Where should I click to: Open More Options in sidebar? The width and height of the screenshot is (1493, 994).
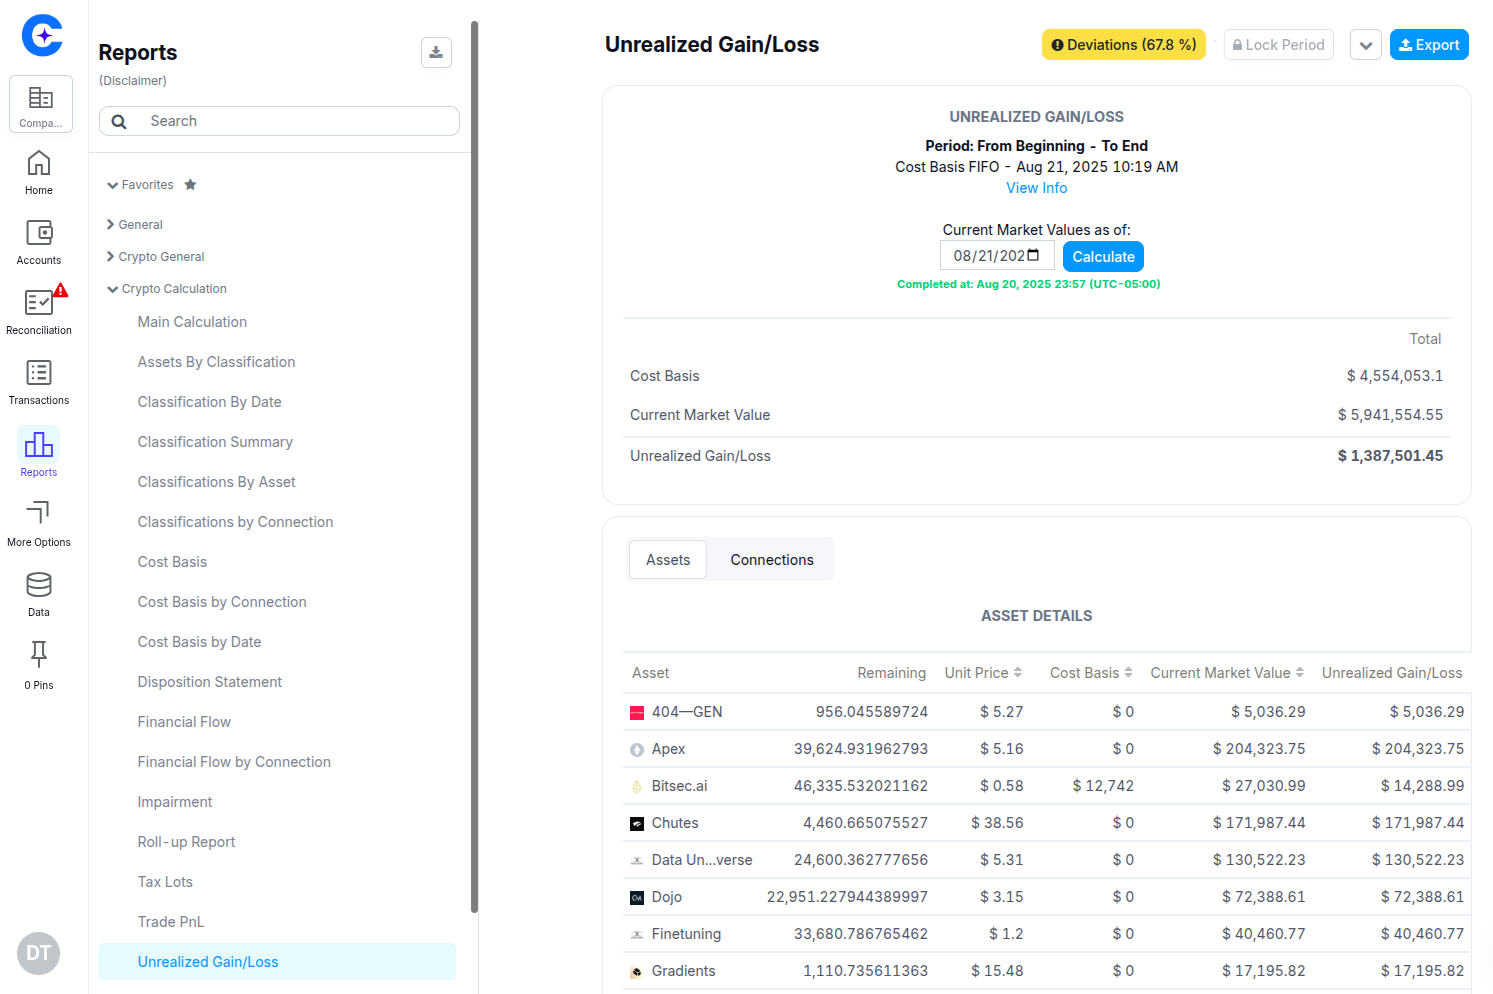39,524
